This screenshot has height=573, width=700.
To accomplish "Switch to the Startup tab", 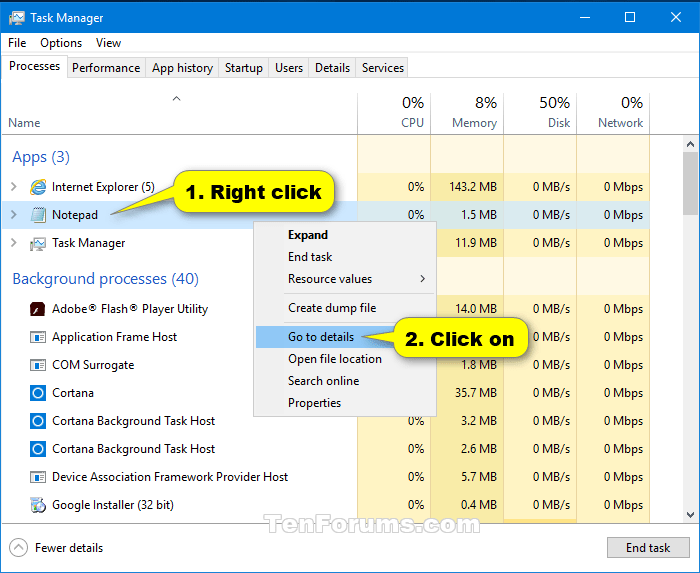I will (x=244, y=68).
